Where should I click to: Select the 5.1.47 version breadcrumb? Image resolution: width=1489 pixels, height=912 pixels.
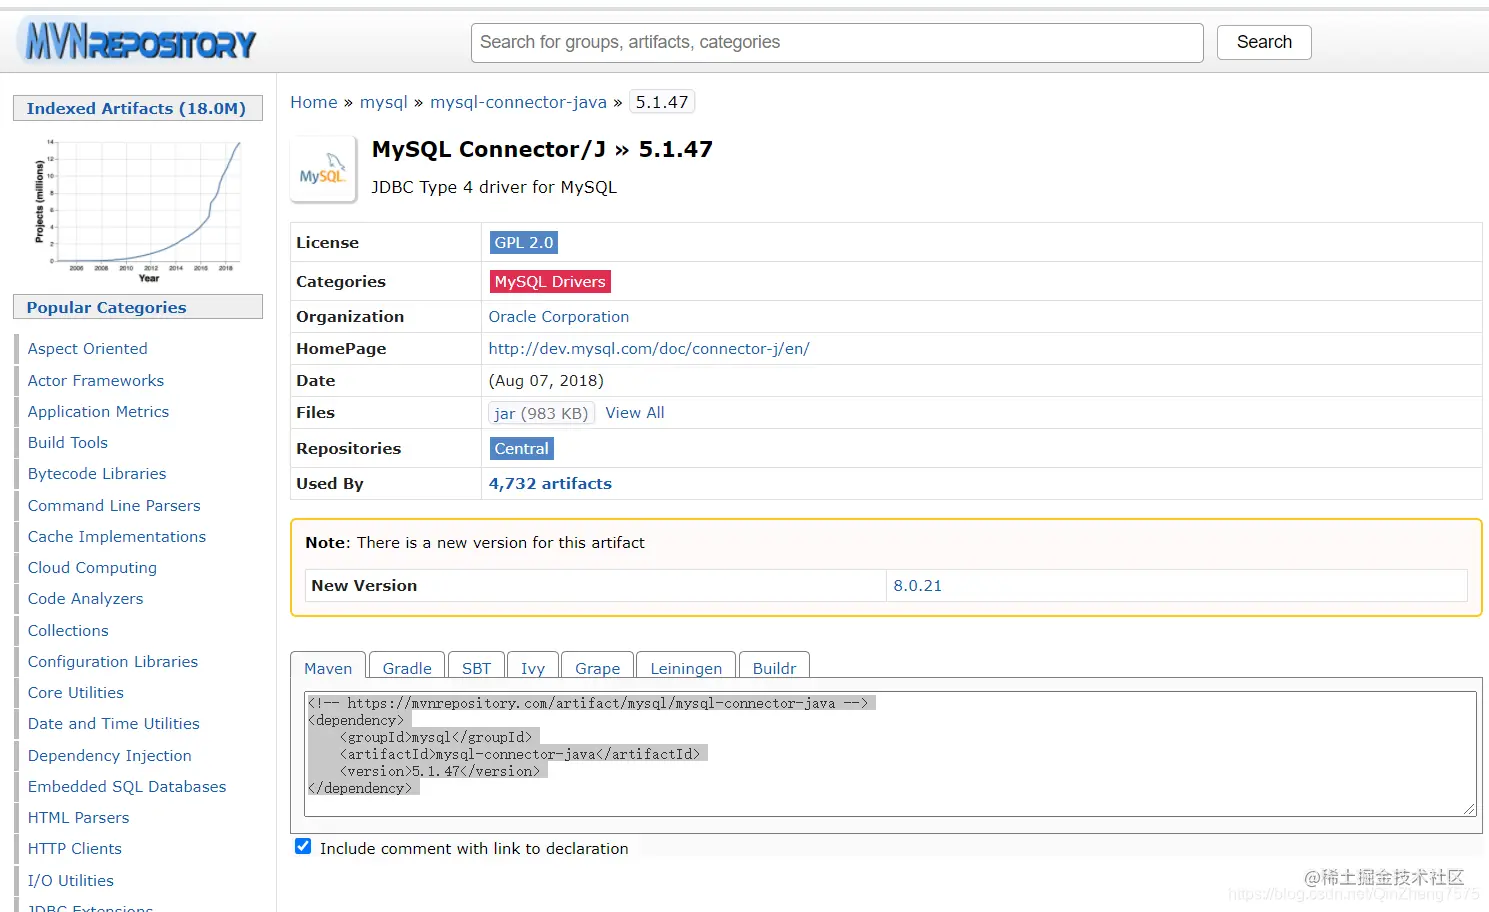[662, 102]
